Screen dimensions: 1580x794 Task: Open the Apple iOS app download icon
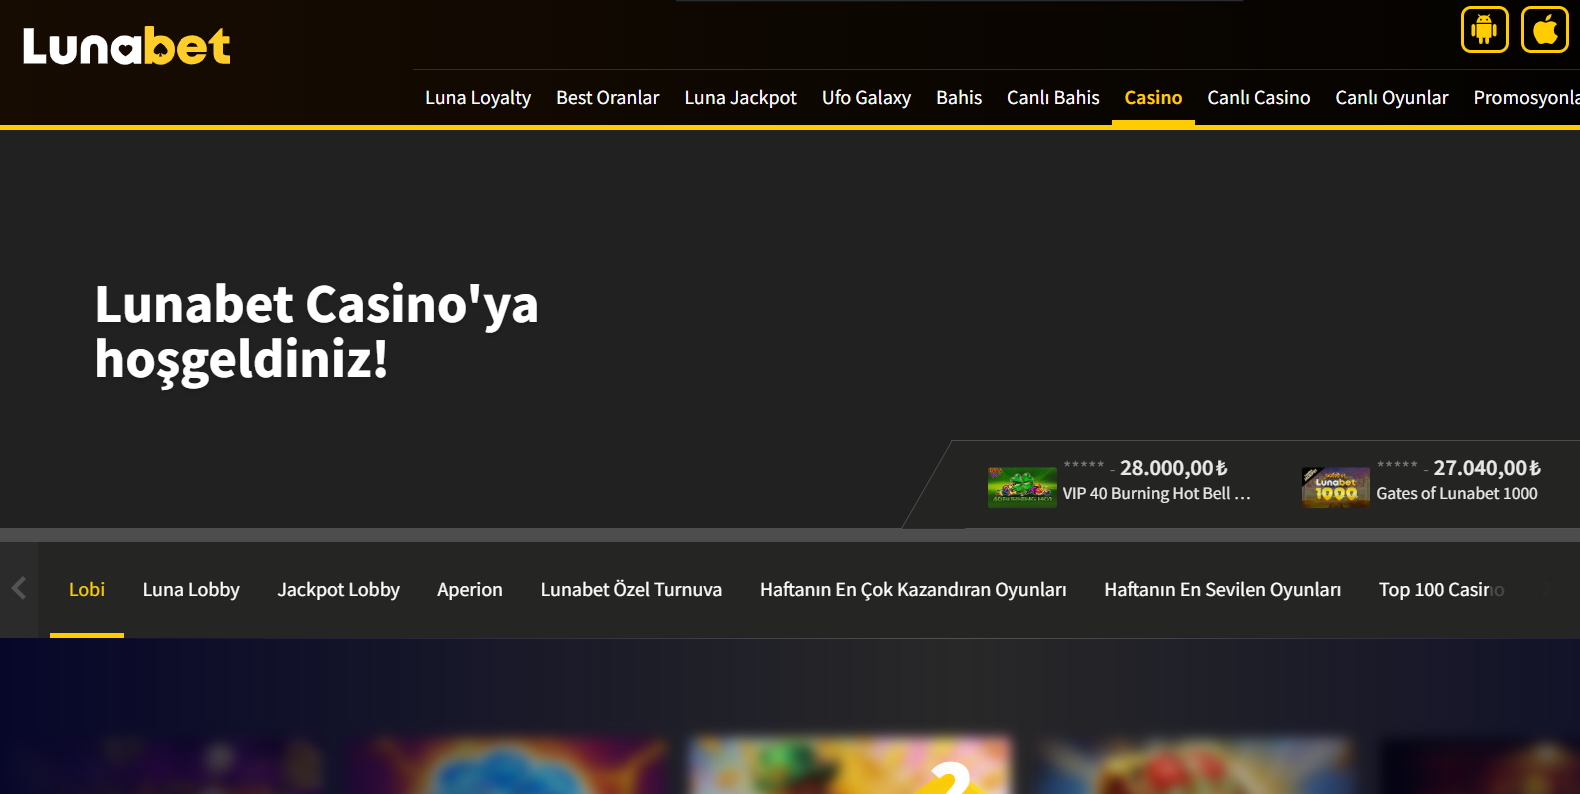point(1545,29)
